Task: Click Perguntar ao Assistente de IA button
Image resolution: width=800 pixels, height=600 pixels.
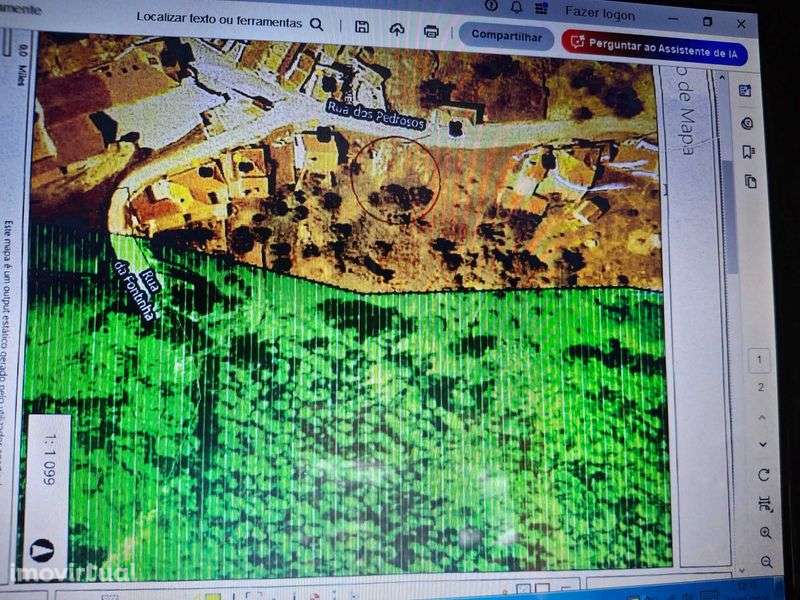Action: click(655, 47)
